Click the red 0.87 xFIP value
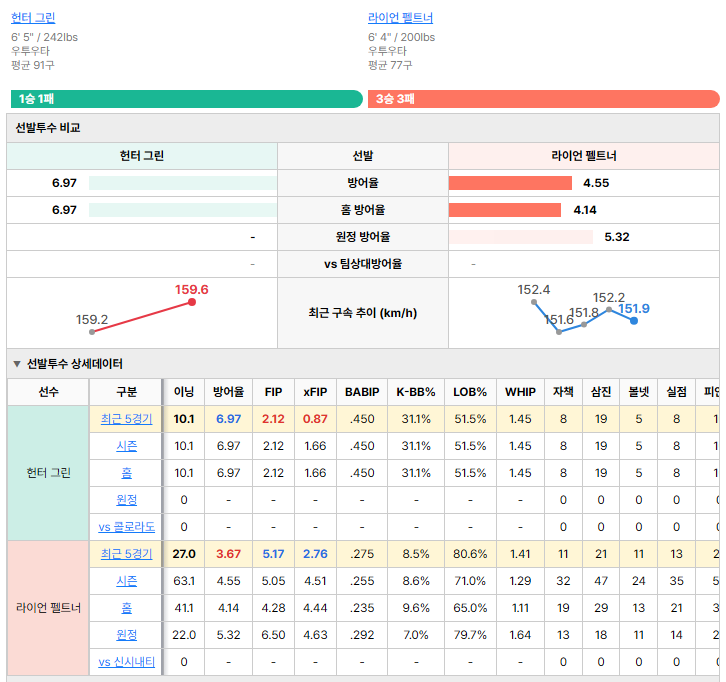726x682 pixels. [x=315, y=419]
